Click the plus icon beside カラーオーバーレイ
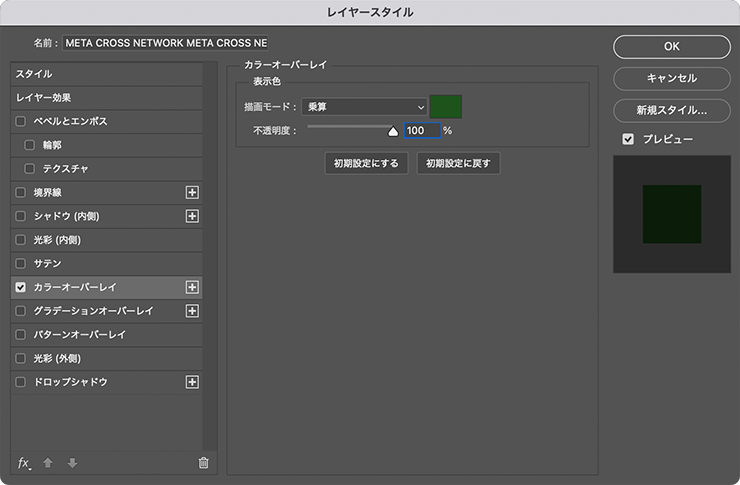 pos(193,287)
